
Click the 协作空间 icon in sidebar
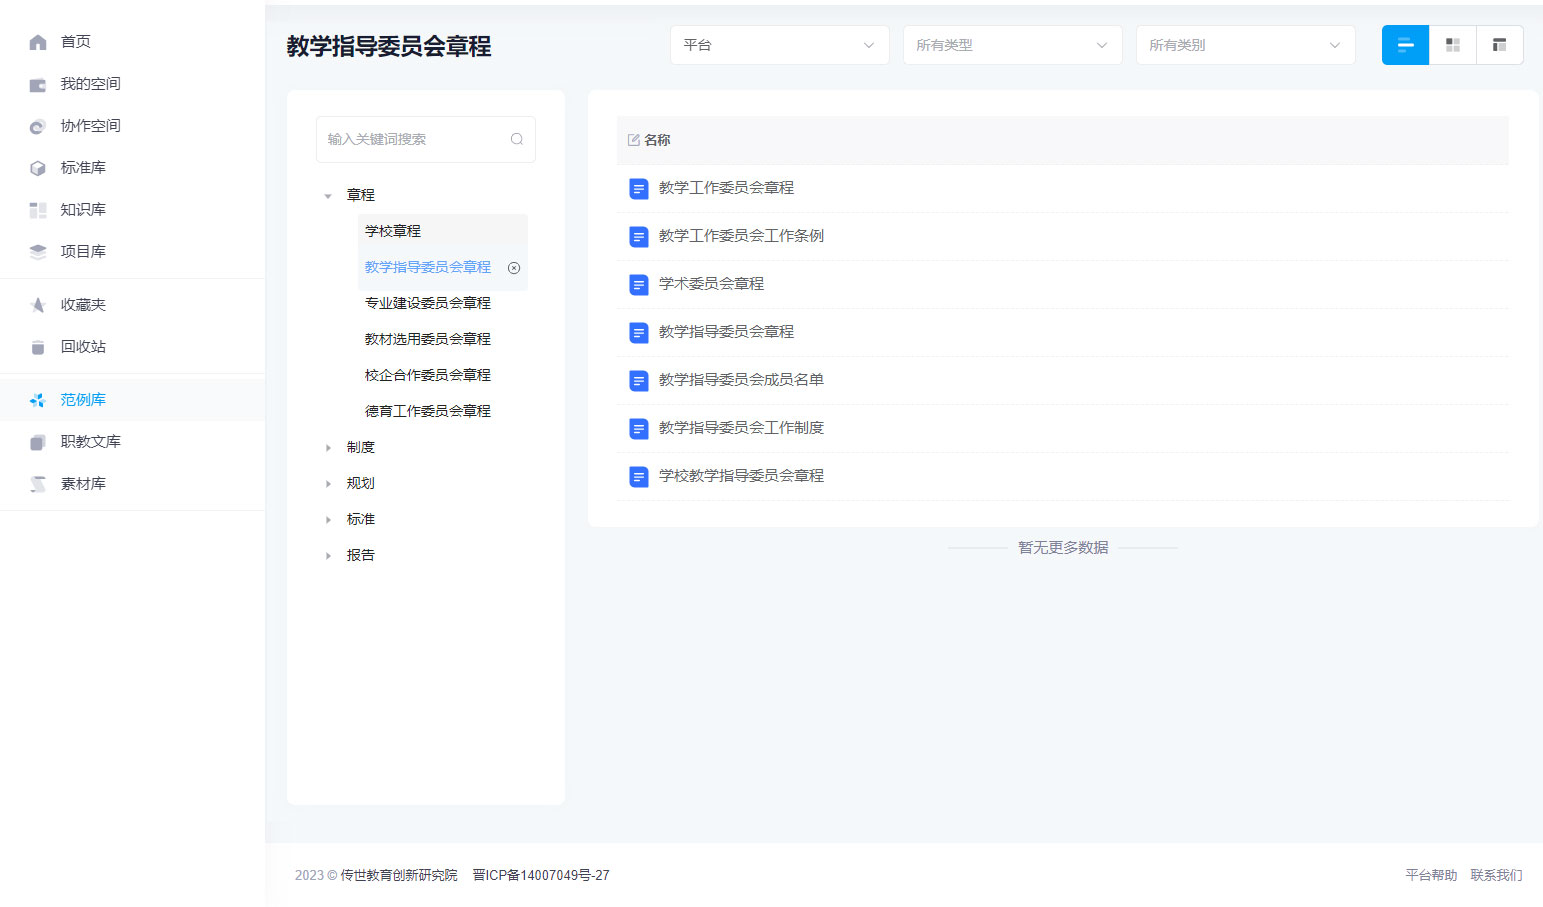pos(38,126)
